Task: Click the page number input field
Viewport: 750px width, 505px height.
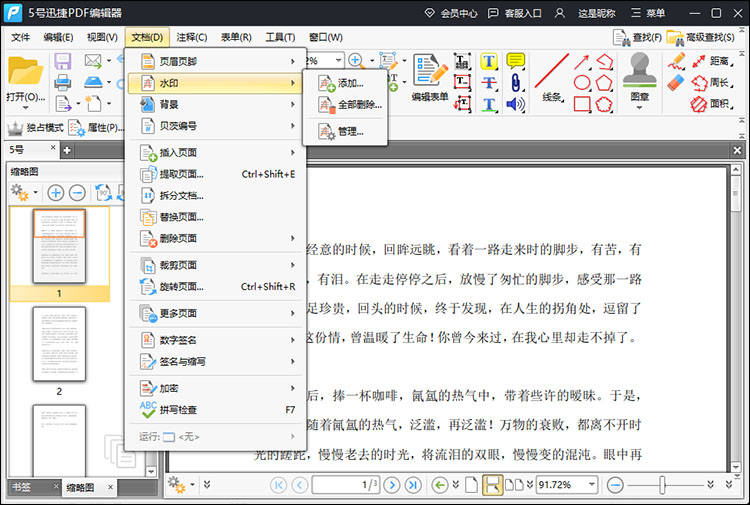Action: click(346, 485)
